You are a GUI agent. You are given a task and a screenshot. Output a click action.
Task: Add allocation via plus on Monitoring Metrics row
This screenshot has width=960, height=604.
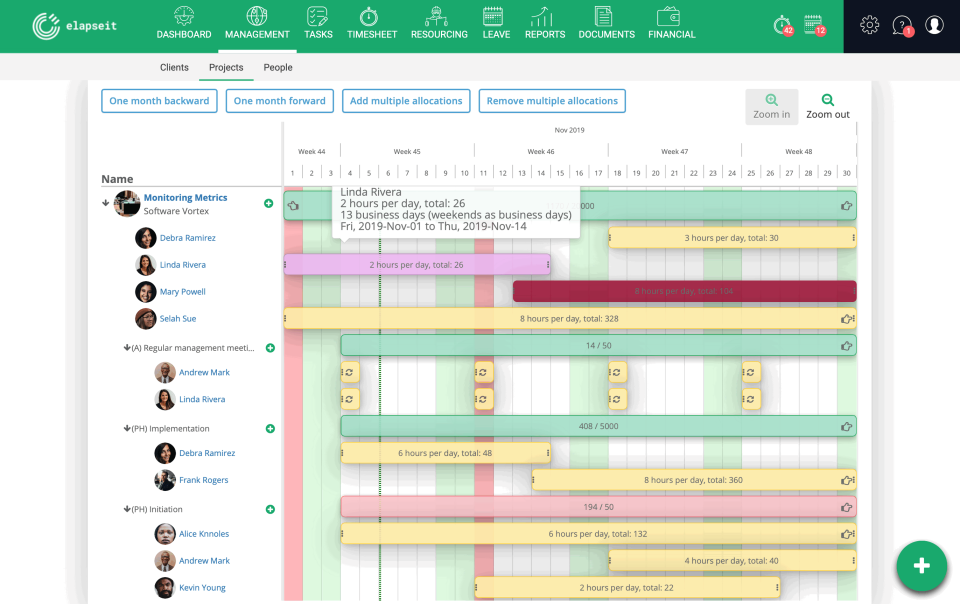tap(270, 203)
